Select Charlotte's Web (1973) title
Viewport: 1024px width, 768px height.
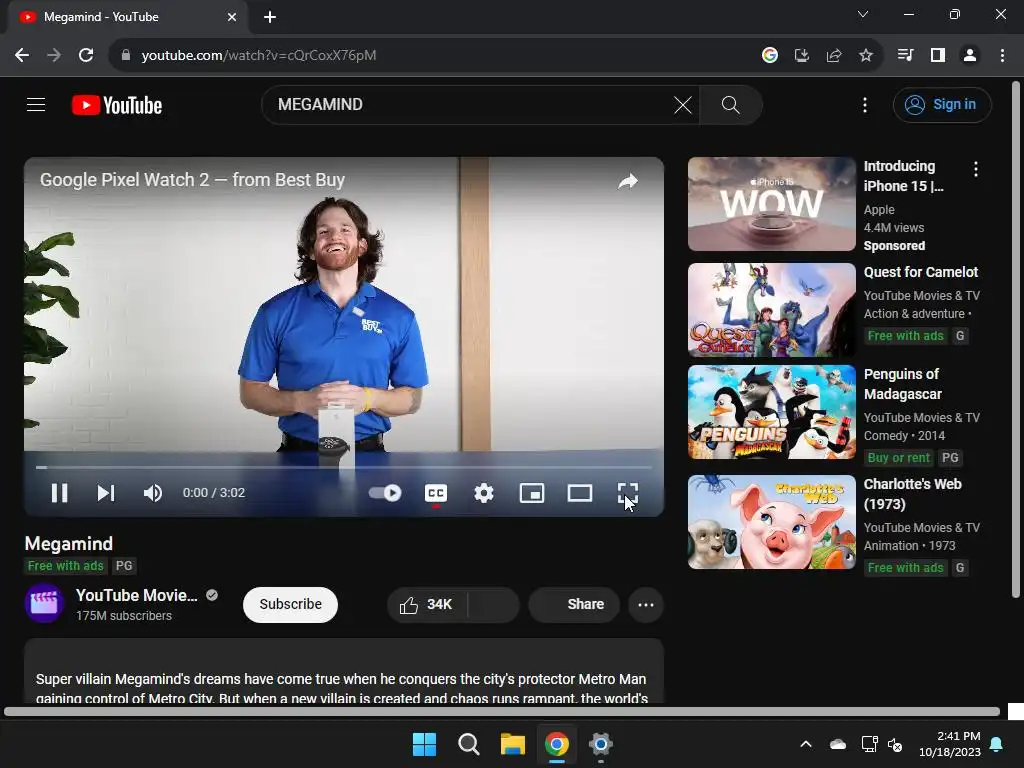[912, 494]
